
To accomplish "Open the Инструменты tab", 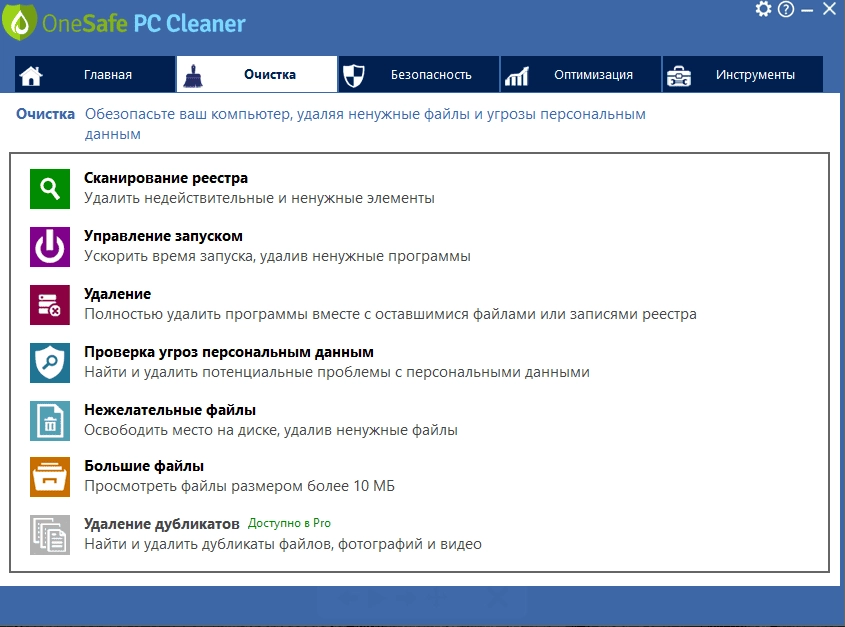I will (x=743, y=74).
